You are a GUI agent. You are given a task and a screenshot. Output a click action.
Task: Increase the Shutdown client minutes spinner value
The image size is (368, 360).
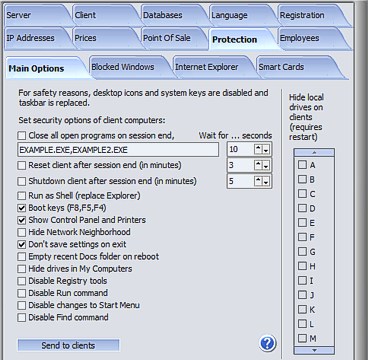click(258, 181)
